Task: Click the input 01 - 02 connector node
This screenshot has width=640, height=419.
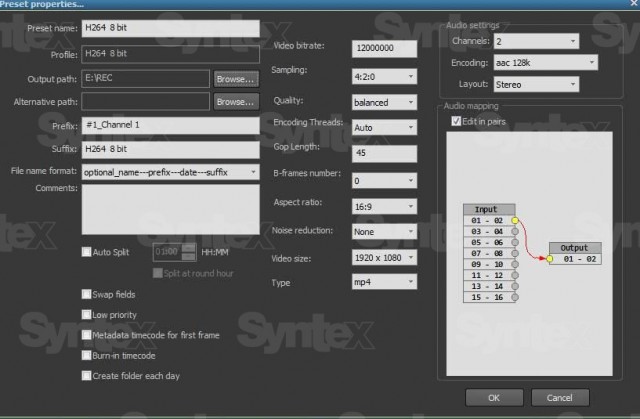Action: (515, 219)
